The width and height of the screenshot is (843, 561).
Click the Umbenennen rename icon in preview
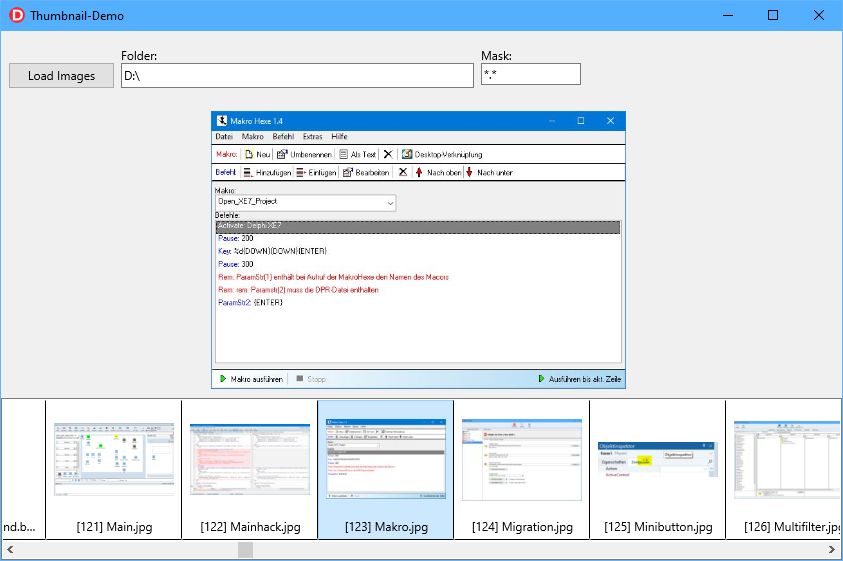[x=282, y=154]
